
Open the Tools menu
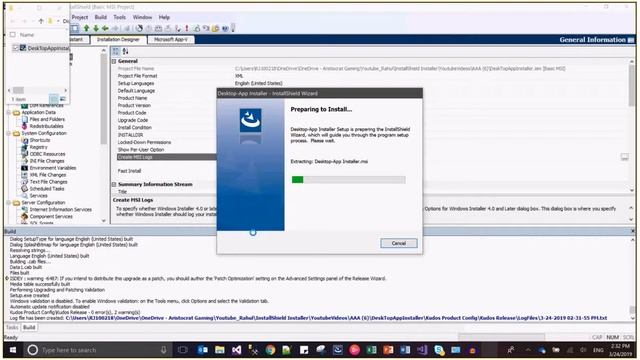coord(119,17)
